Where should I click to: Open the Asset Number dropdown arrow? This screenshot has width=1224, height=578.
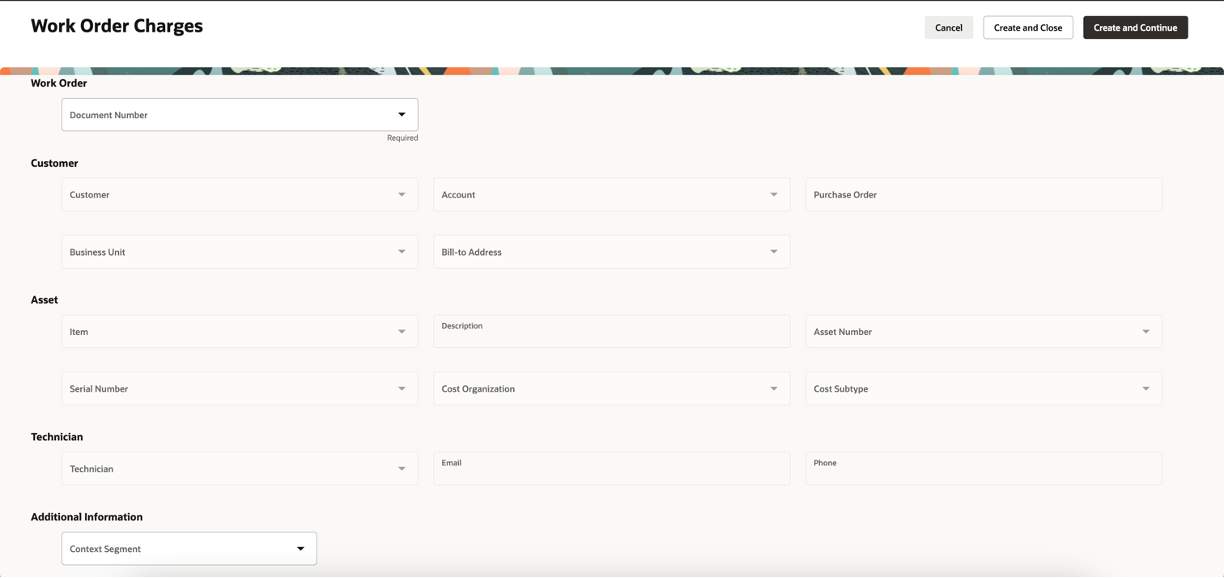click(x=1146, y=332)
